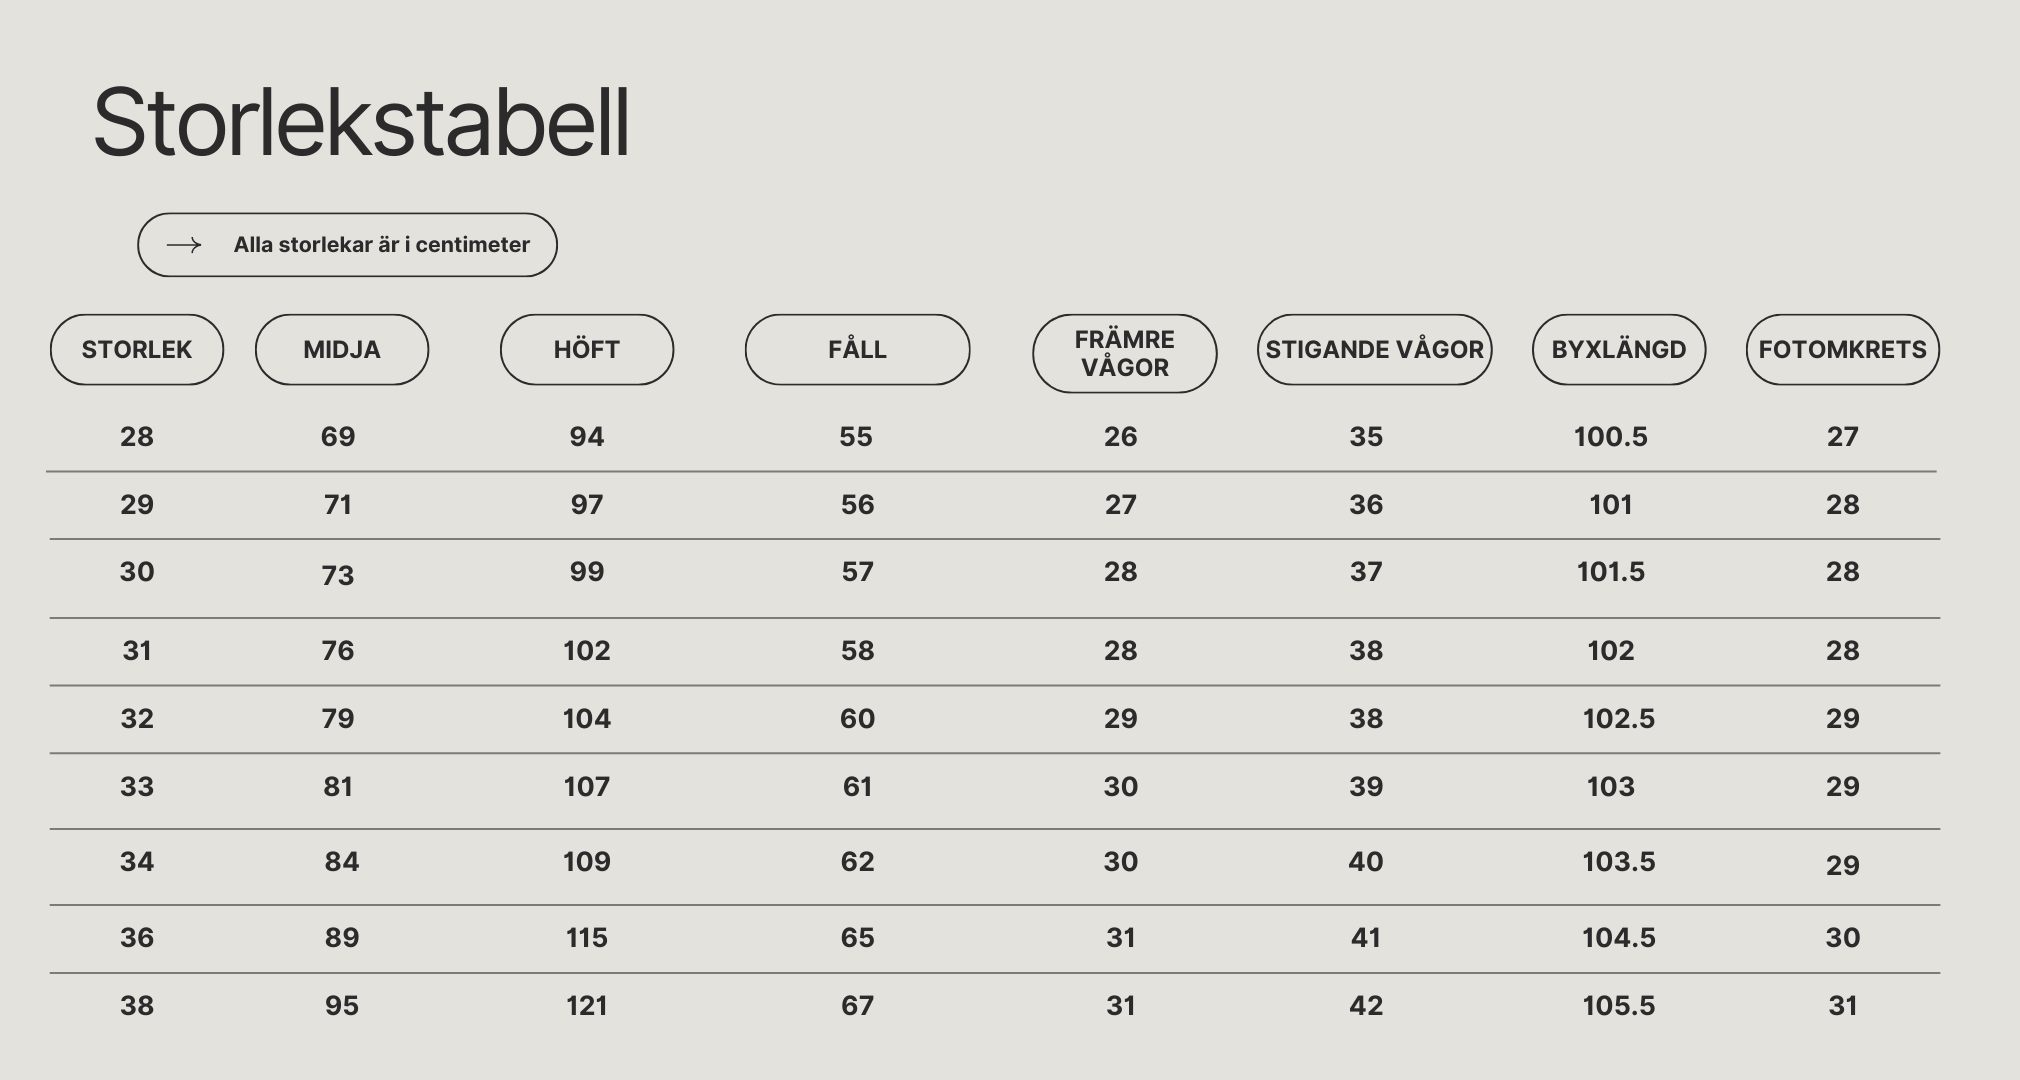Select the waist value 84 for size 34

(342, 862)
